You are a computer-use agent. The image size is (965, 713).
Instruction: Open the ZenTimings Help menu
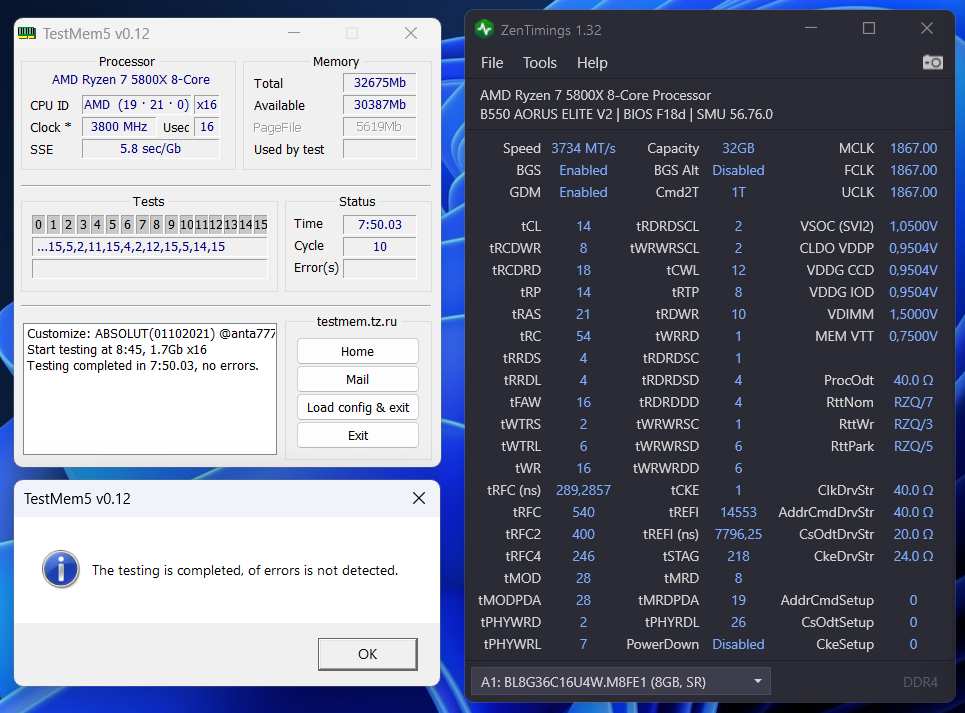click(x=592, y=63)
